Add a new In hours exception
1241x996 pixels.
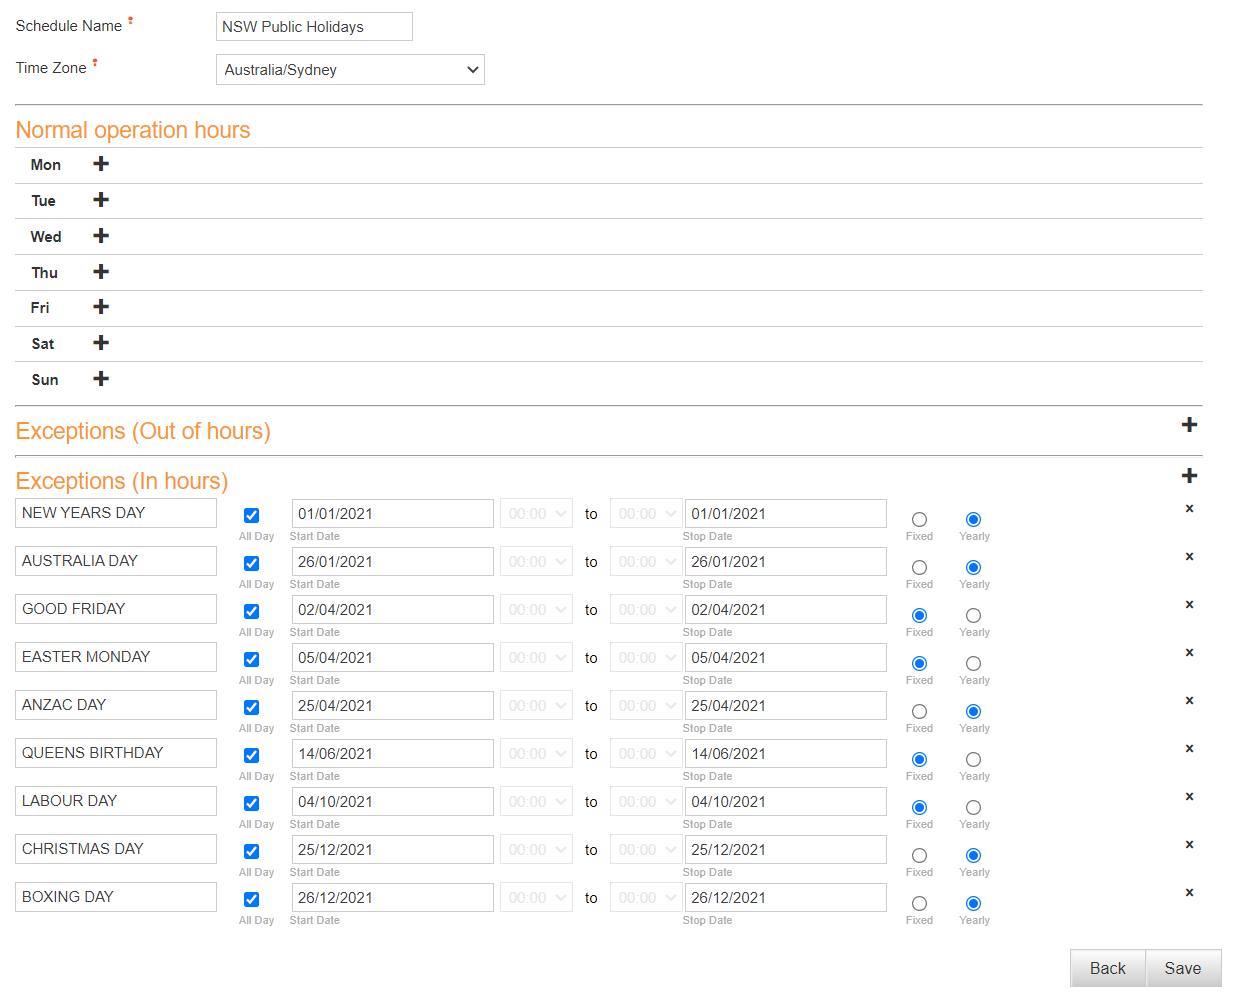point(1189,476)
